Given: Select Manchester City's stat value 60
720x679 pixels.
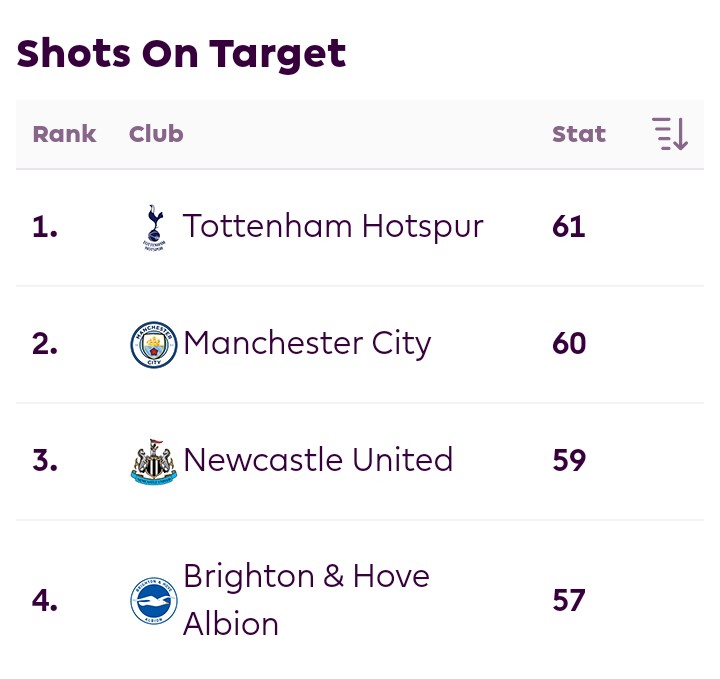Looking at the screenshot, I should pyautogui.click(x=569, y=343).
